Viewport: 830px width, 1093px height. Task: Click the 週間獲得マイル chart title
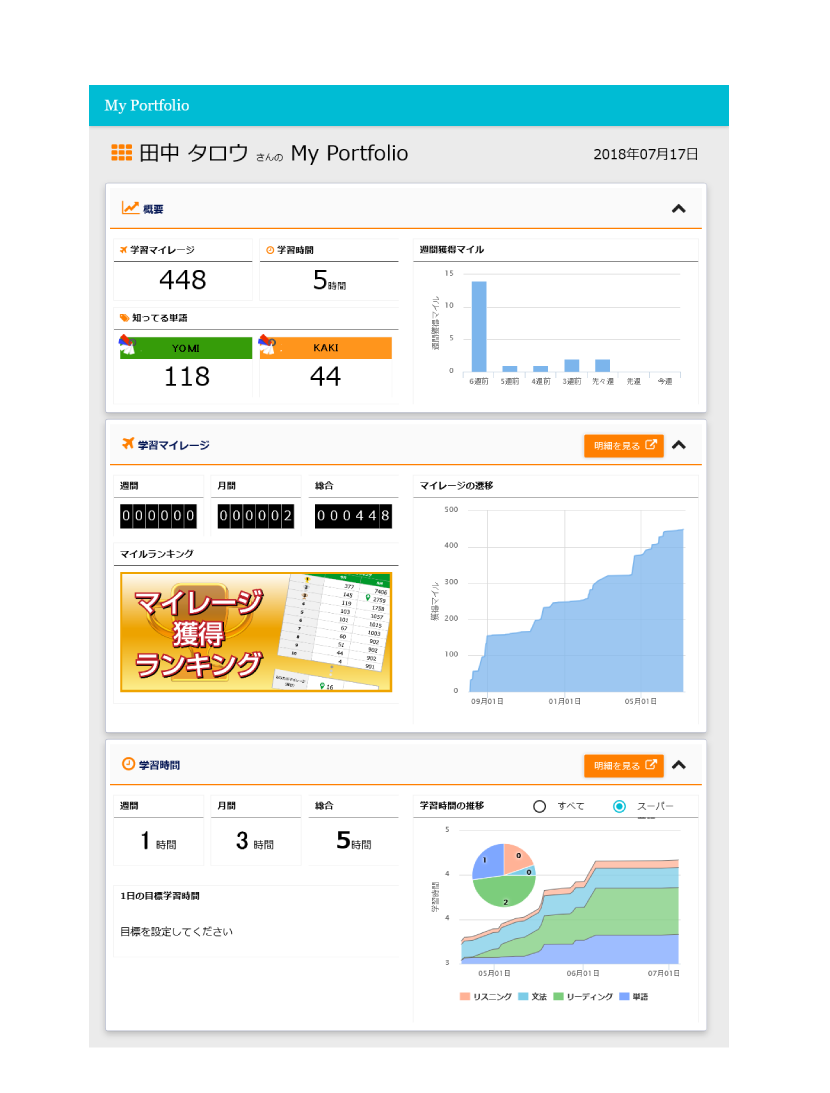(452, 250)
